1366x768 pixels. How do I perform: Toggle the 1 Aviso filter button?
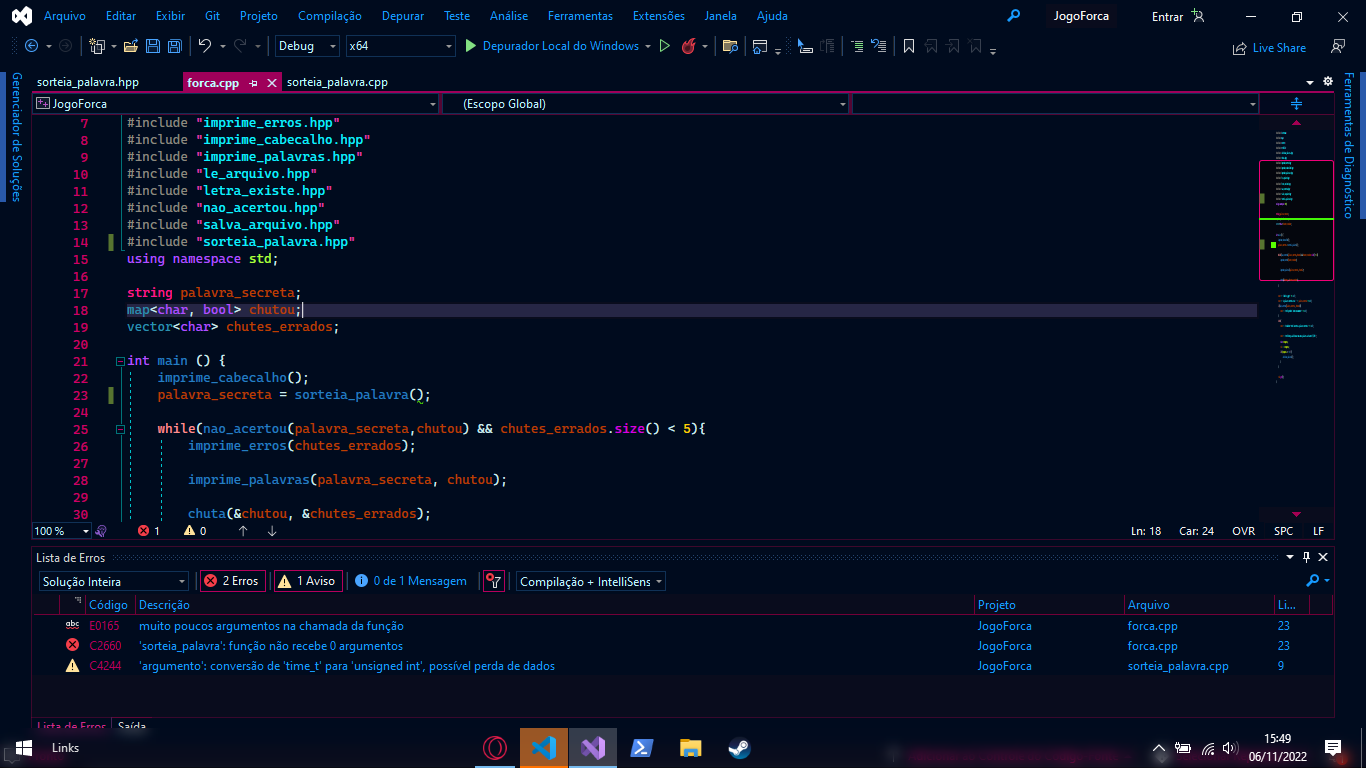coord(307,581)
